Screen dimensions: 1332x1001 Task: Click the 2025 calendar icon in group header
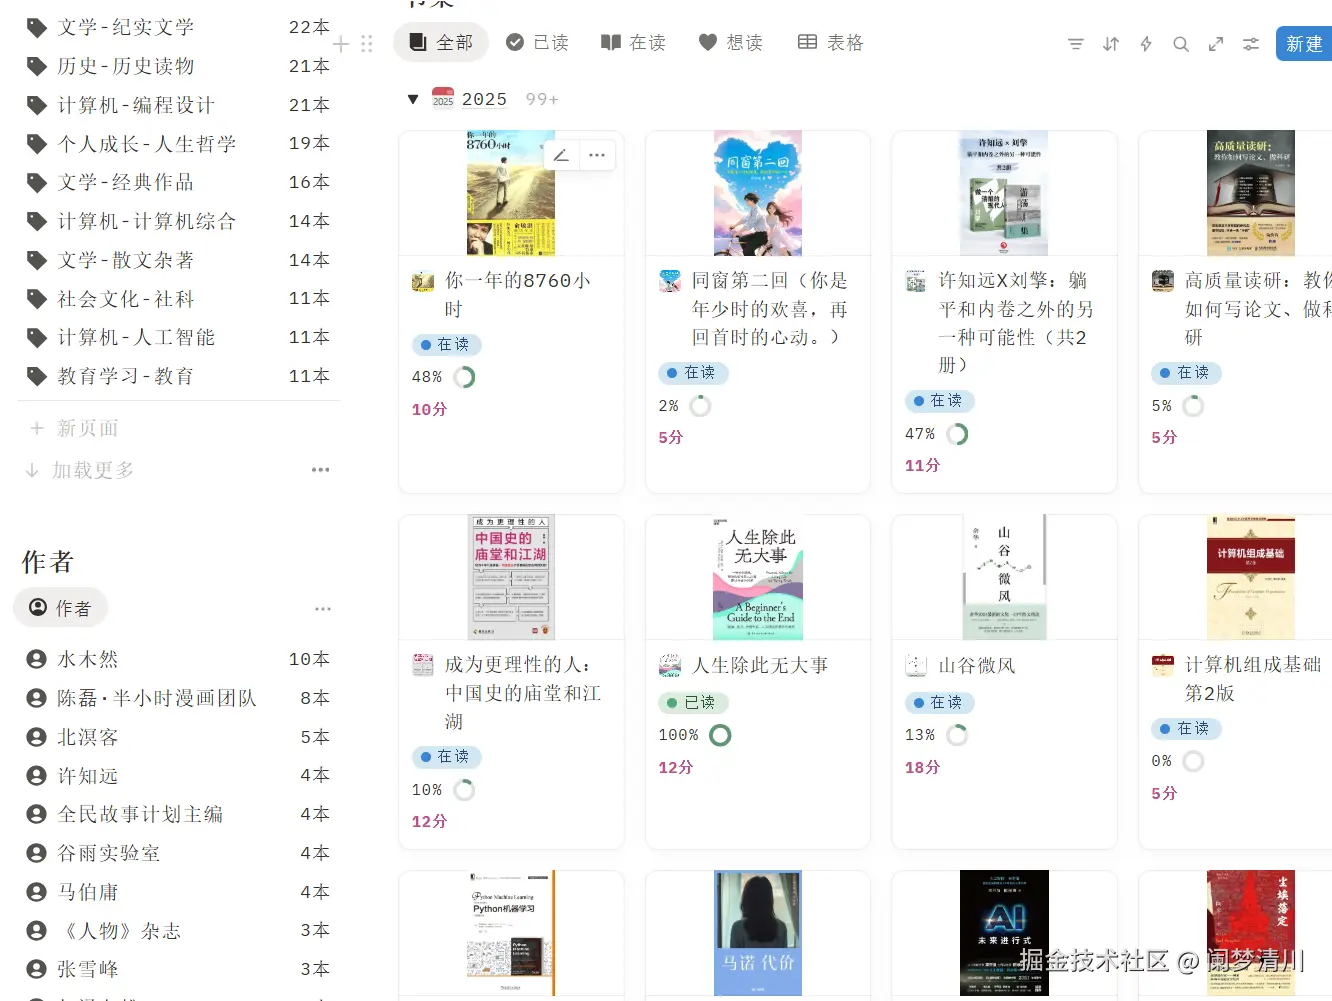[443, 98]
